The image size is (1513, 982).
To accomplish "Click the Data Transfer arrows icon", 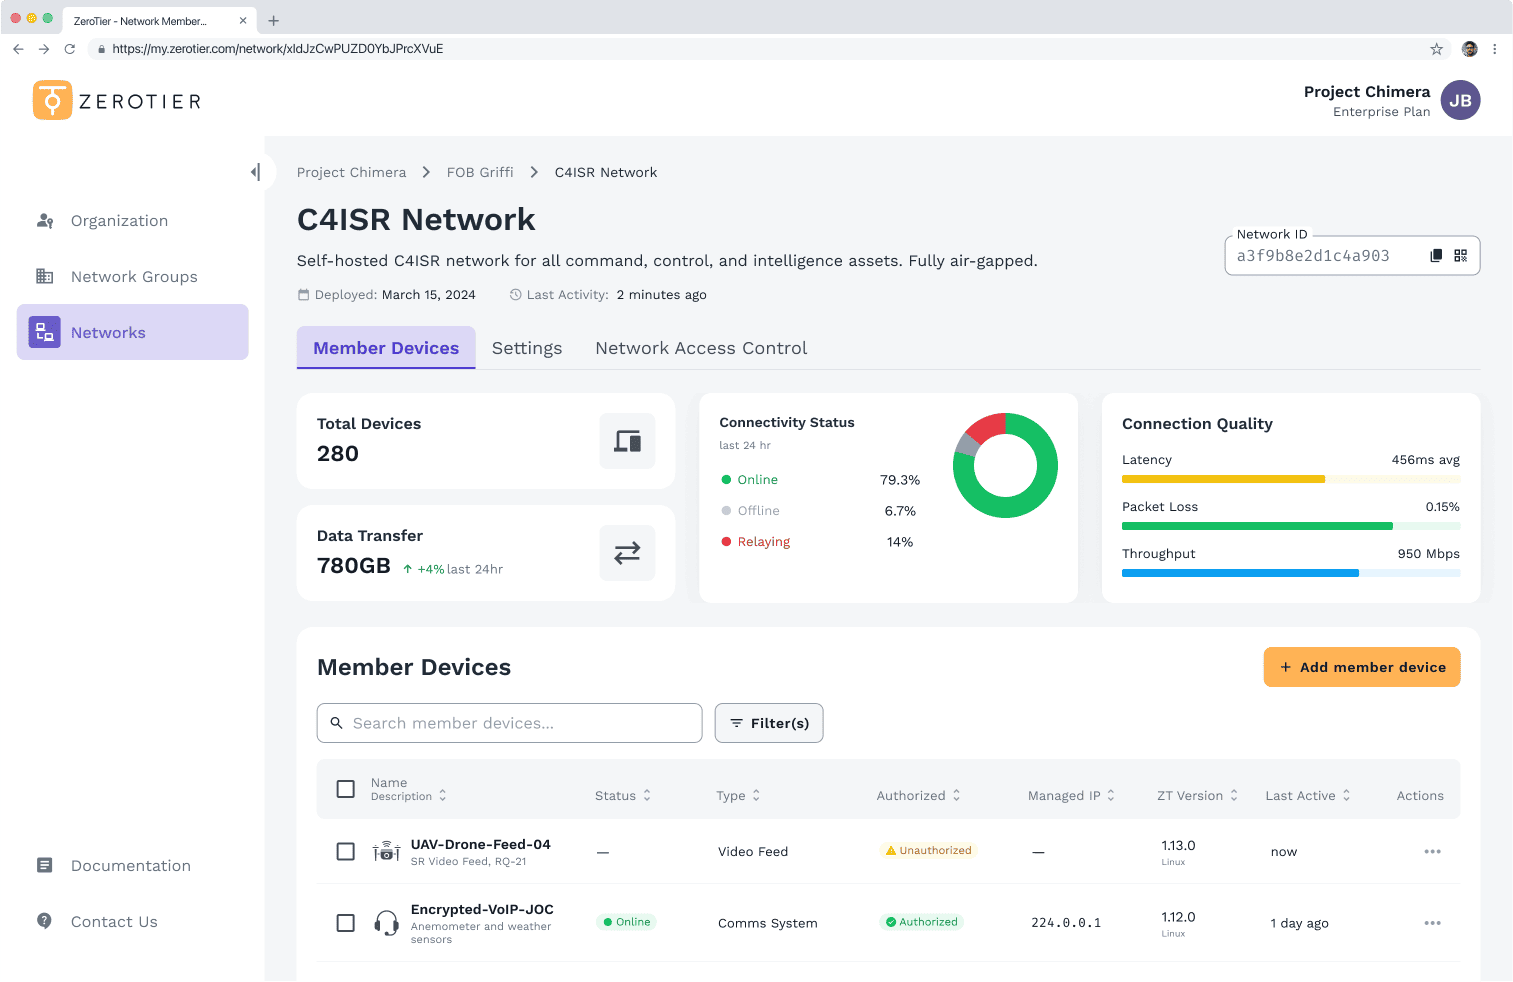I will (628, 553).
